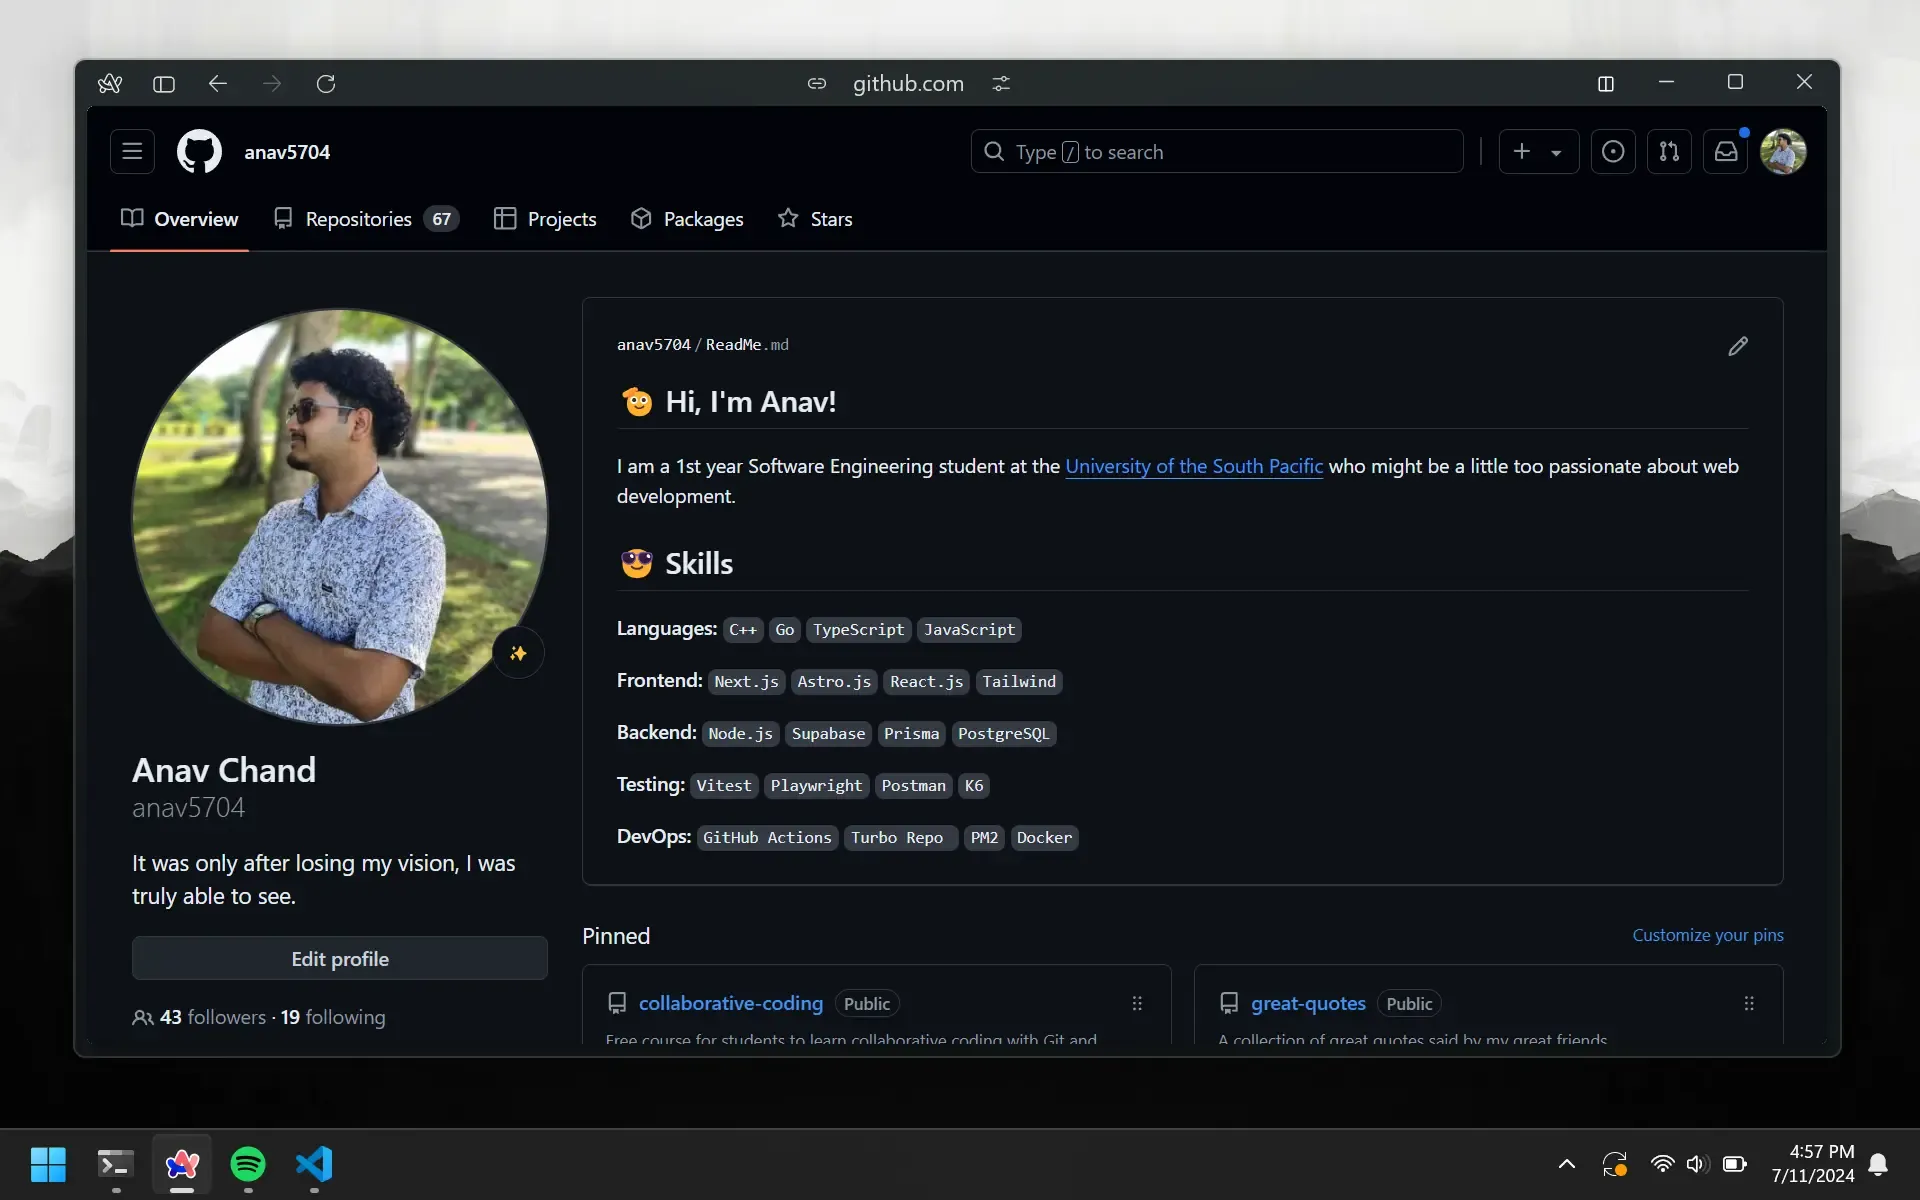
Task: Click the Edit profile button
Action: (x=340, y=959)
